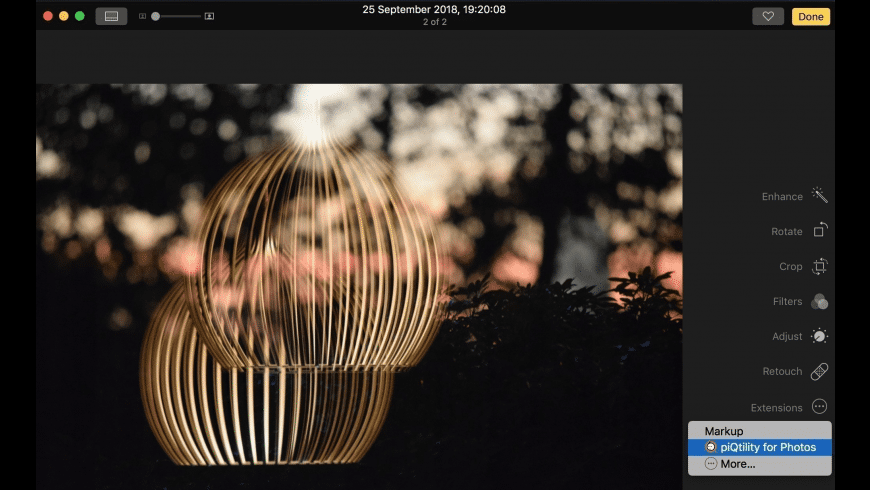Click the green fullscreen window button
The image size is (870, 490).
coord(80,16)
